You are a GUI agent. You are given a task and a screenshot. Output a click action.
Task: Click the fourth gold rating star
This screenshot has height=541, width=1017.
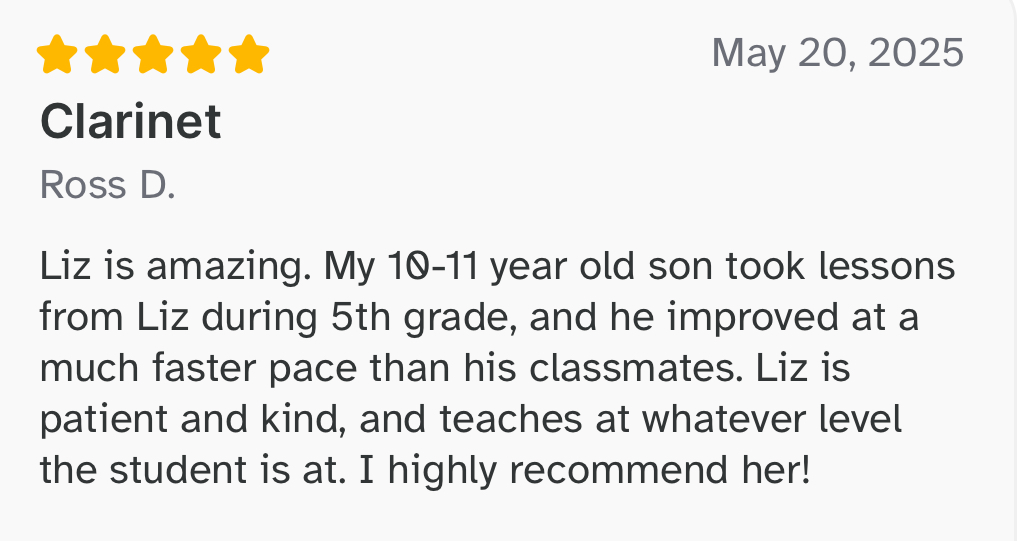[x=201, y=54]
